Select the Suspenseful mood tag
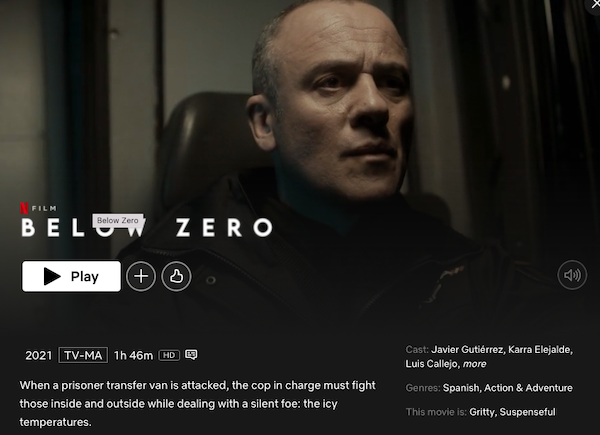Image resolution: width=600 pixels, height=435 pixels. [x=527, y=412]
